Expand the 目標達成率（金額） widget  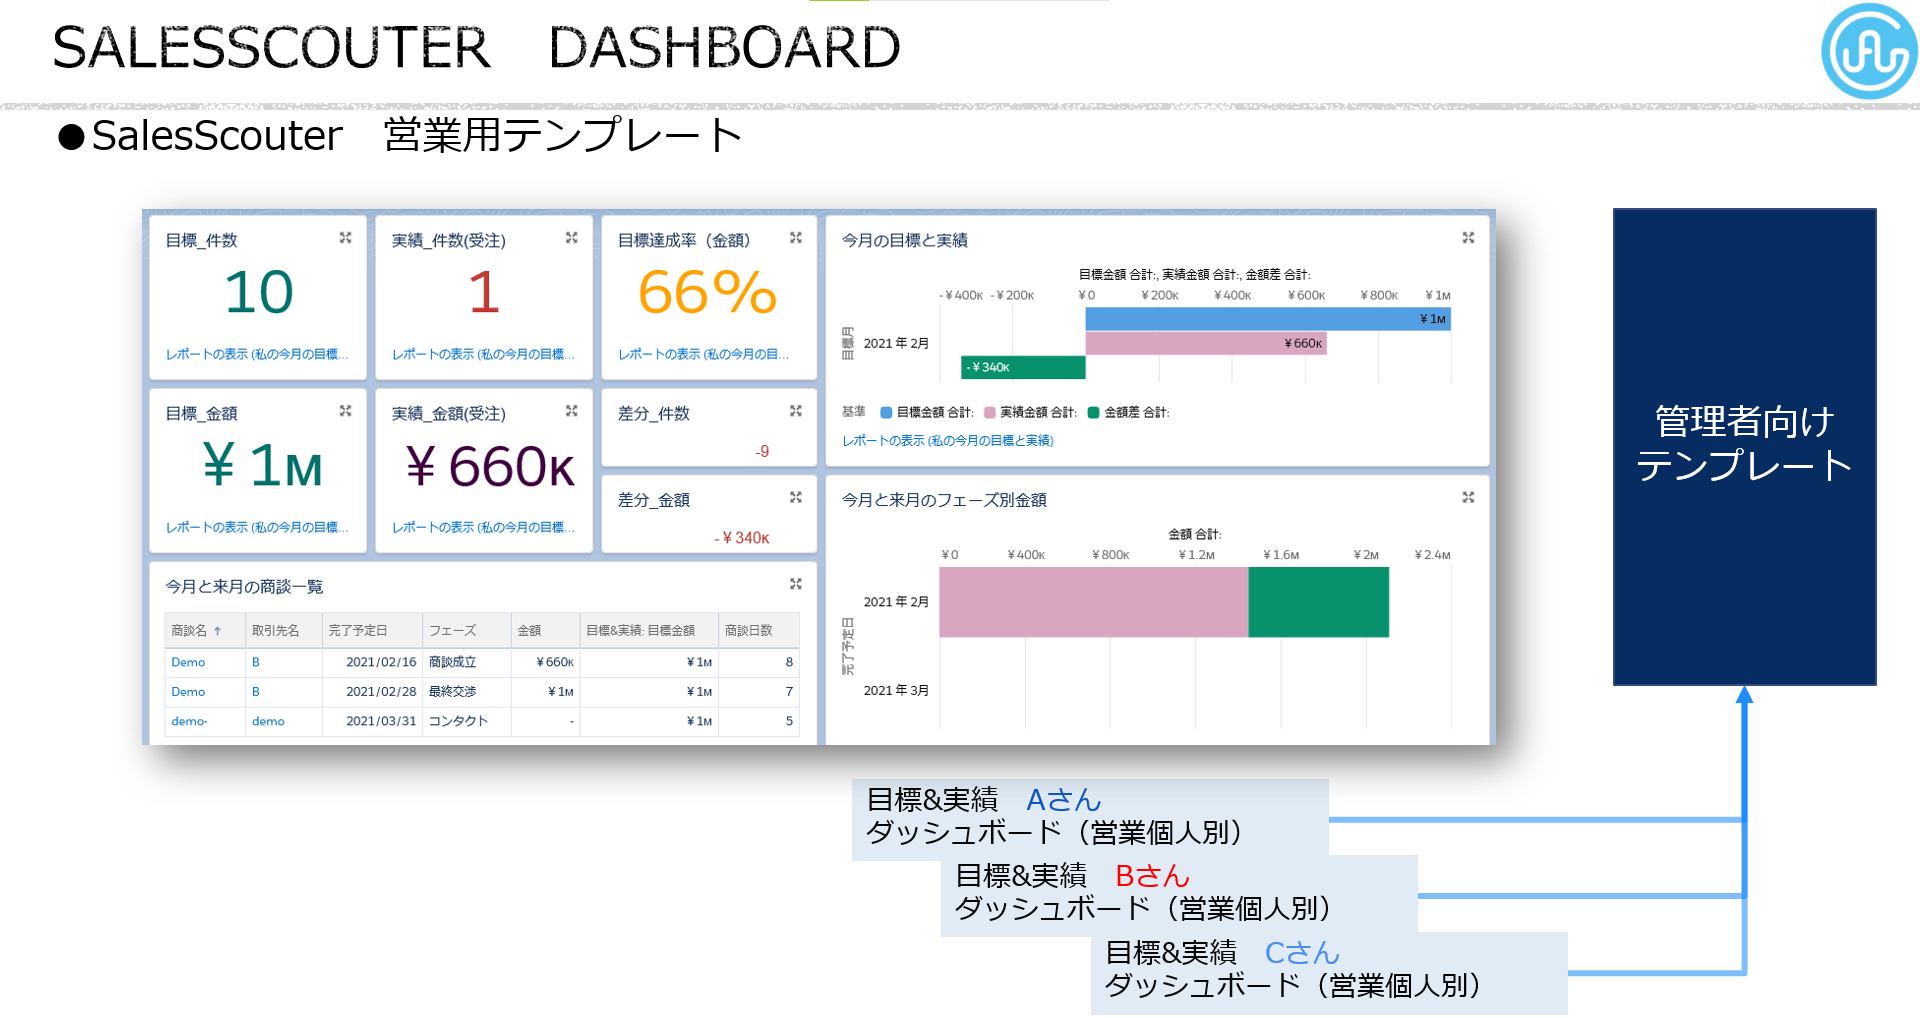[796, 238]
